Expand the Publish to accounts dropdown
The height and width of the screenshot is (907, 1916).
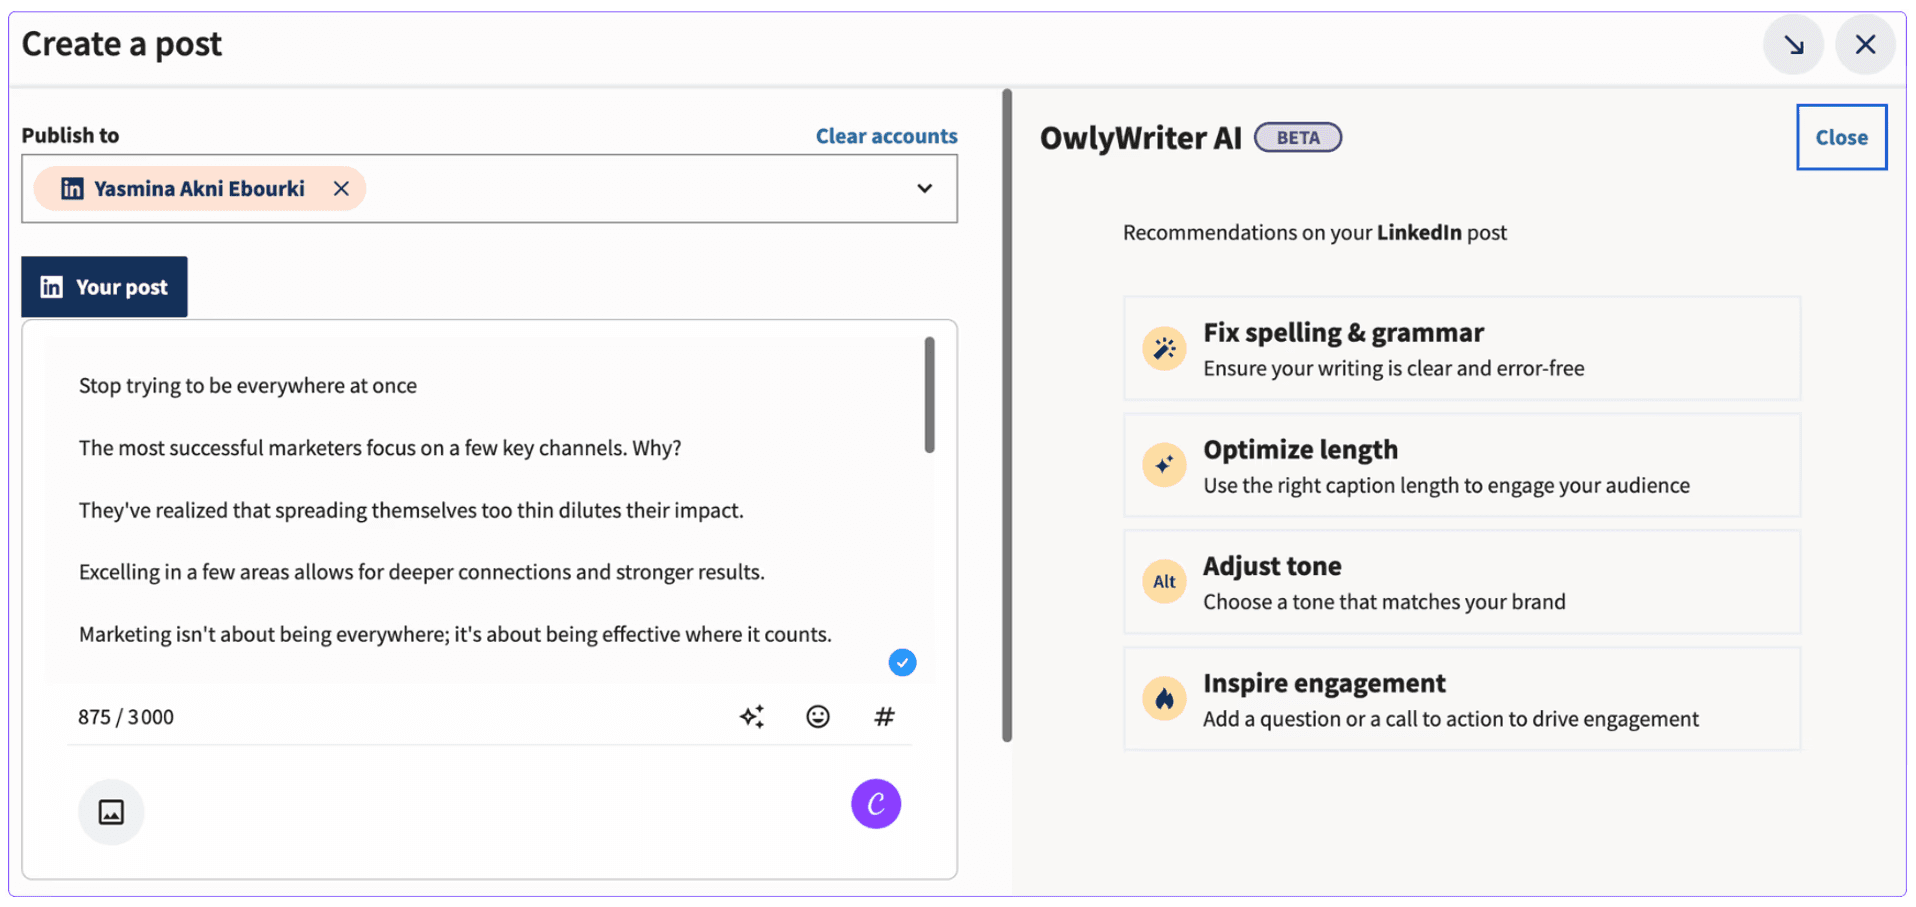[x=925, y=188]
